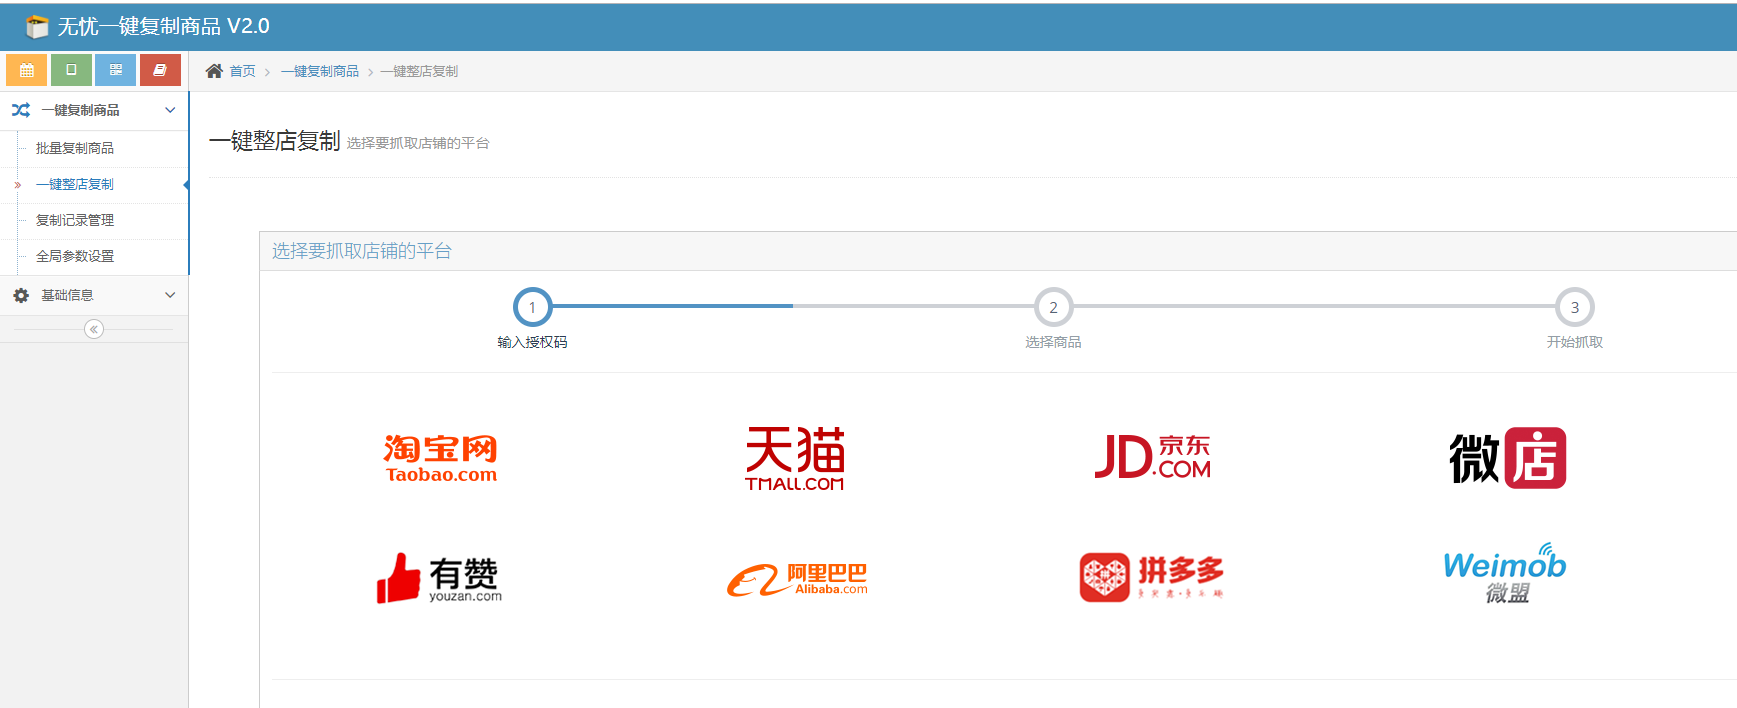Screen dimensions: 1737x708
Task: Click step 3 circle in the wizard
Action: [x=1575, y=307]
